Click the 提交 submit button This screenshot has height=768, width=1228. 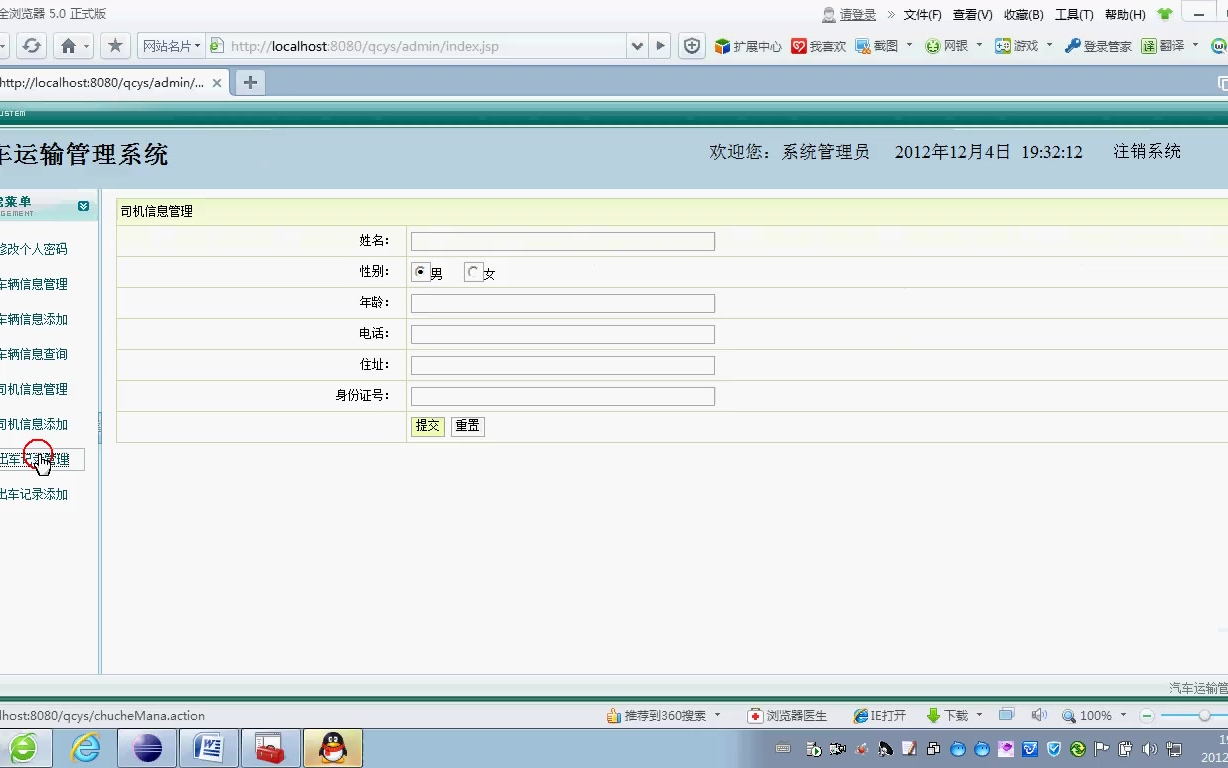pos(427,425)
